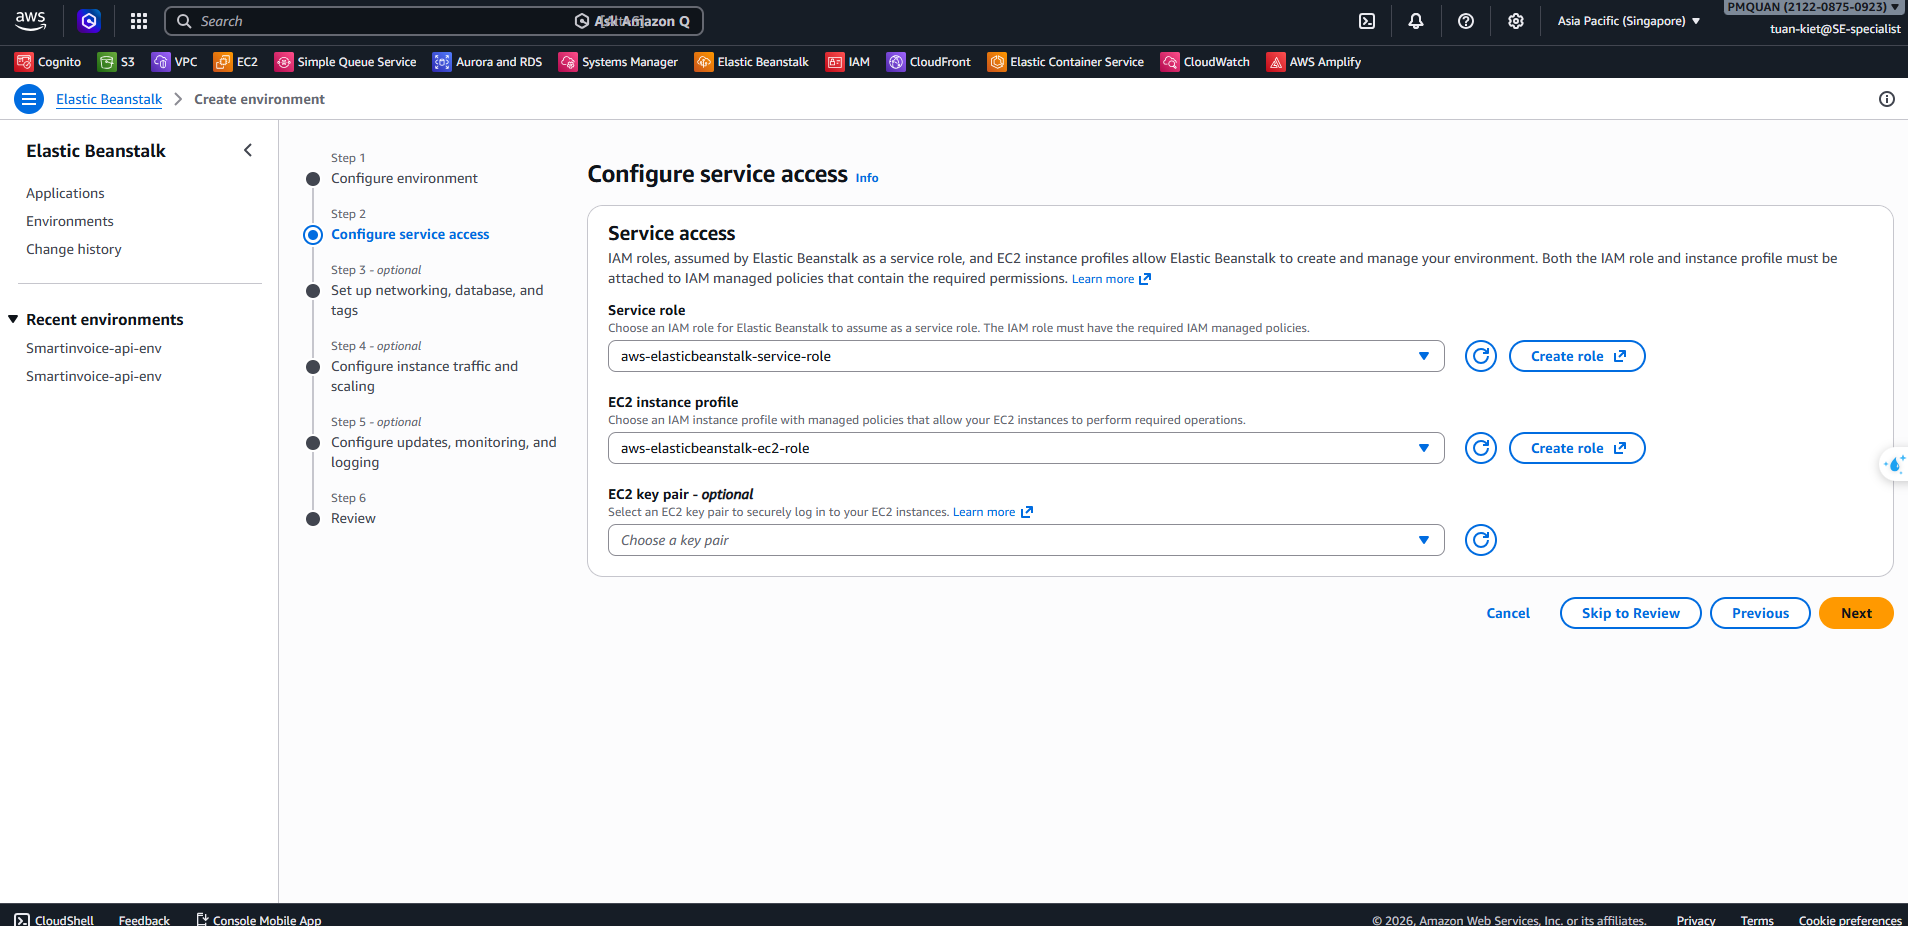Open the Choose a key pair dropdown
The width and height of the screenshot is (1908, 926).
1025,540
